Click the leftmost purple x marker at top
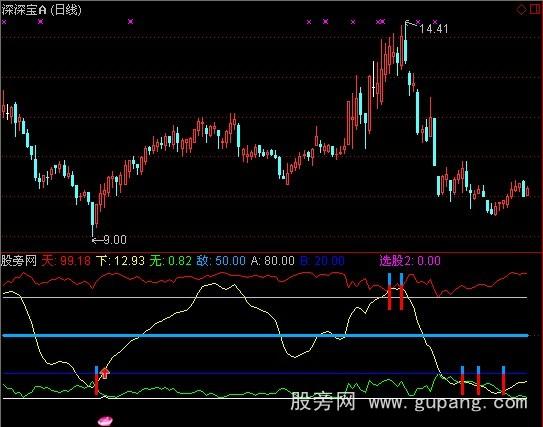This screenshot has height=427, width=543. [4, 22]
